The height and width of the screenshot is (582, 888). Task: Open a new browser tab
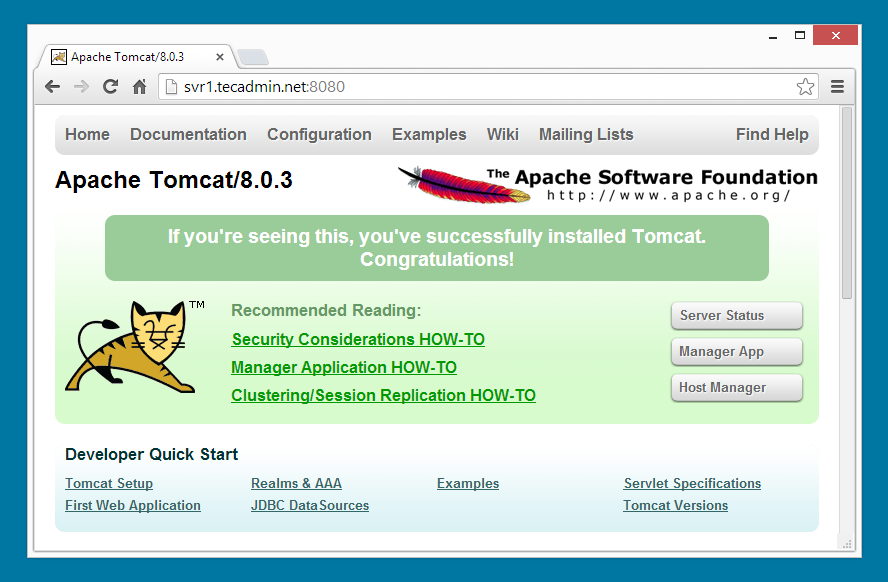click(x=252, y=57)
